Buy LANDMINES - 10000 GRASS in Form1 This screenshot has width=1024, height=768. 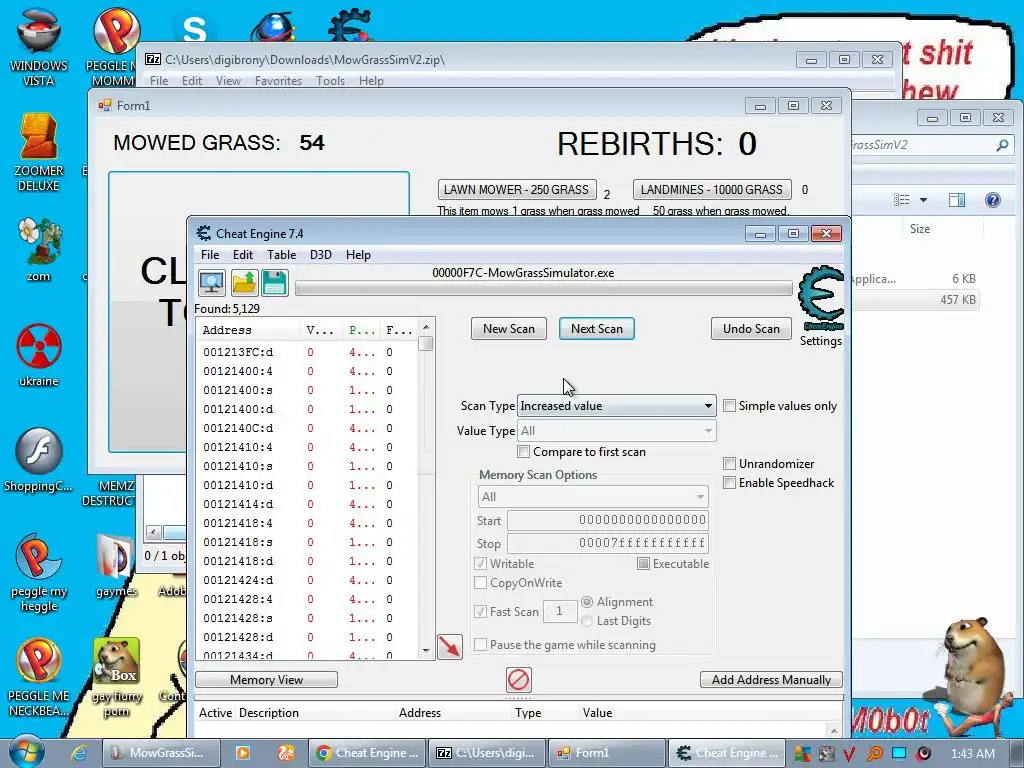click(712, 189)
